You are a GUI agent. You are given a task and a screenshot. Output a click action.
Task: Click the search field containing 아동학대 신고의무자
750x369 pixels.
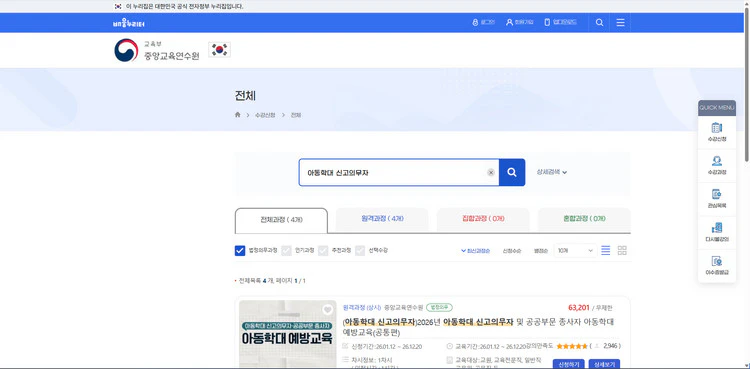click(x=399, y=172)
